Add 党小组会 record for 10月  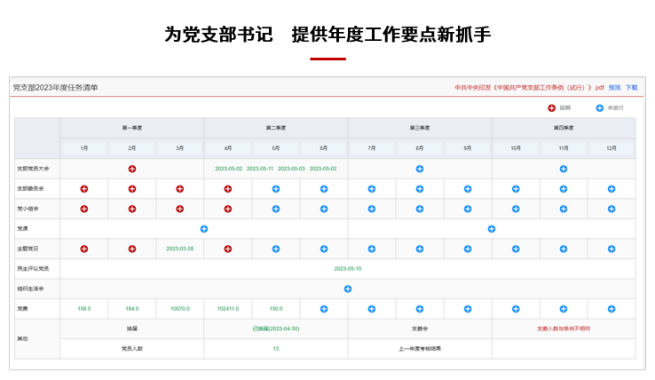[516, 209]
